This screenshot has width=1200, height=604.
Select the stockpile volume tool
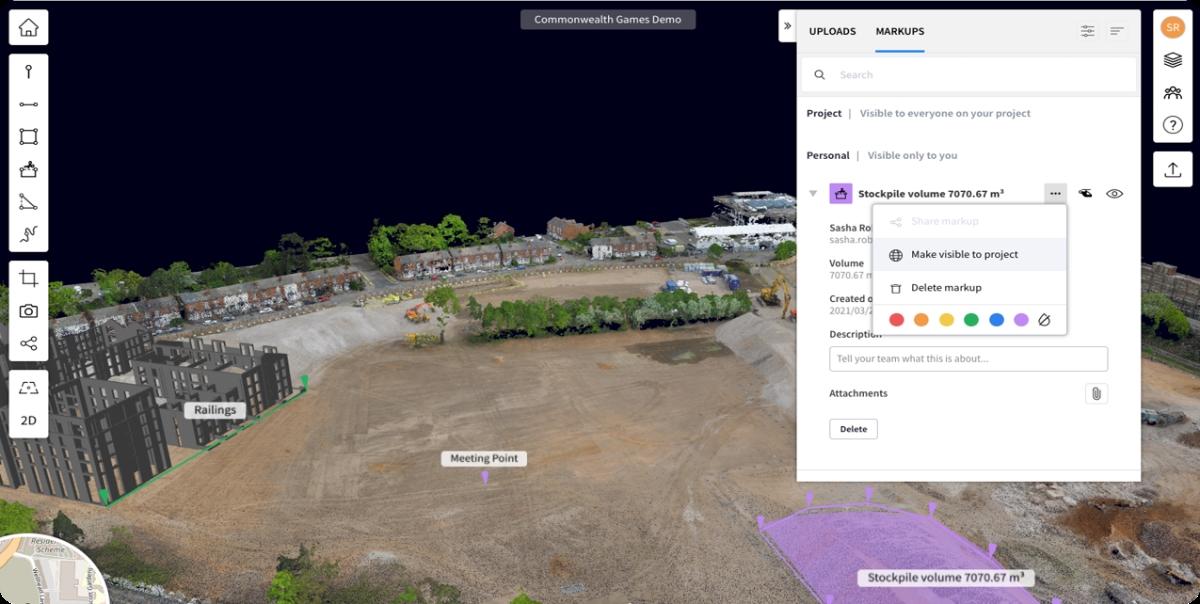(28, 169)
